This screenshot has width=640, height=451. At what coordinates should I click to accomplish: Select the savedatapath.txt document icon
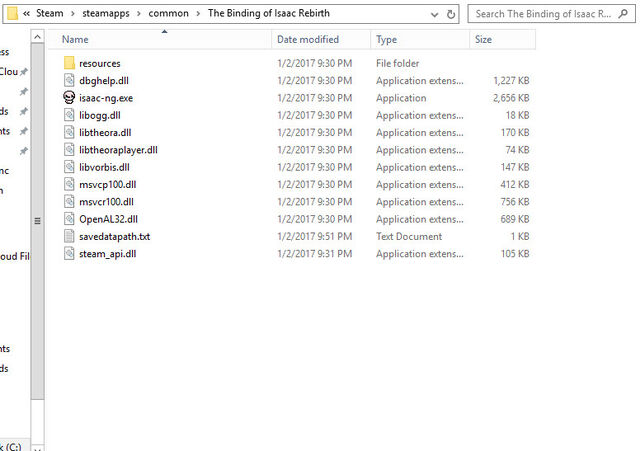pyautogui.click(x=69, y=236)
